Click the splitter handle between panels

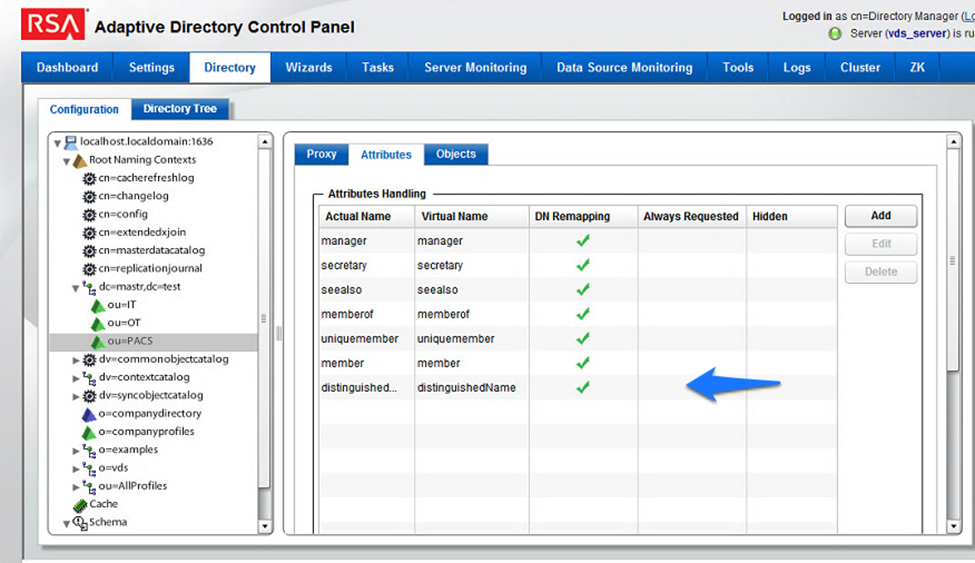coord(279,333)
